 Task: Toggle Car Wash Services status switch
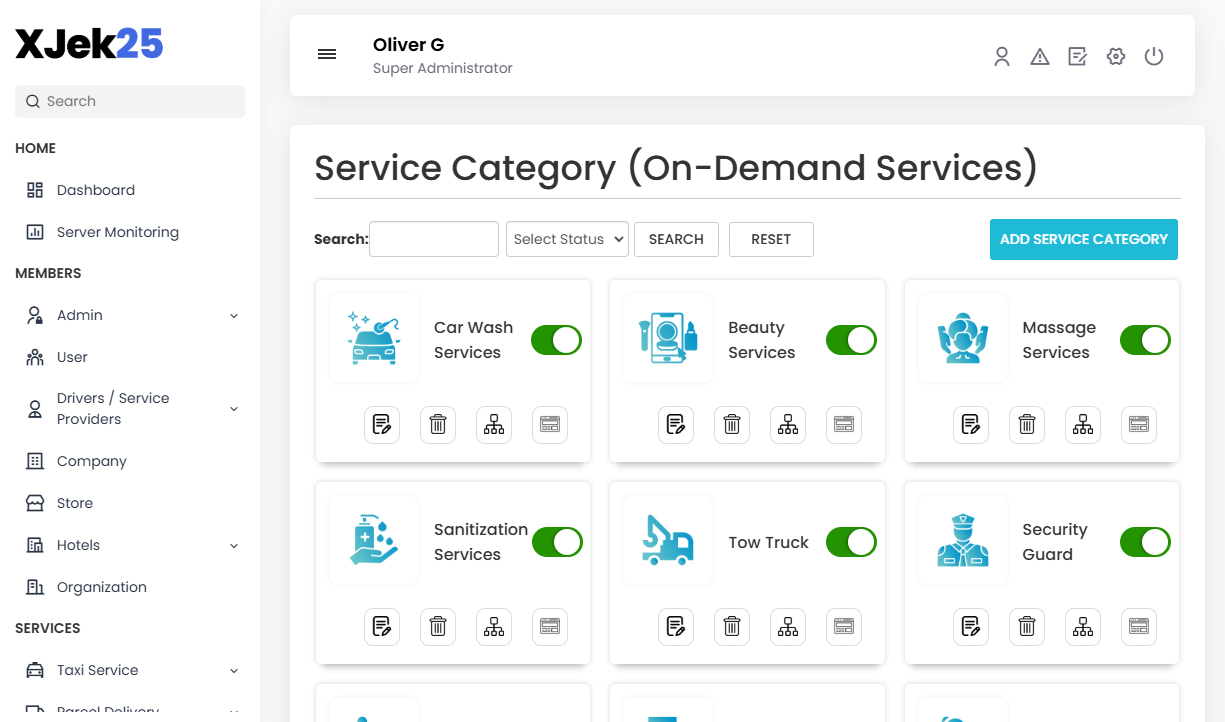click(x=555, y=340)
